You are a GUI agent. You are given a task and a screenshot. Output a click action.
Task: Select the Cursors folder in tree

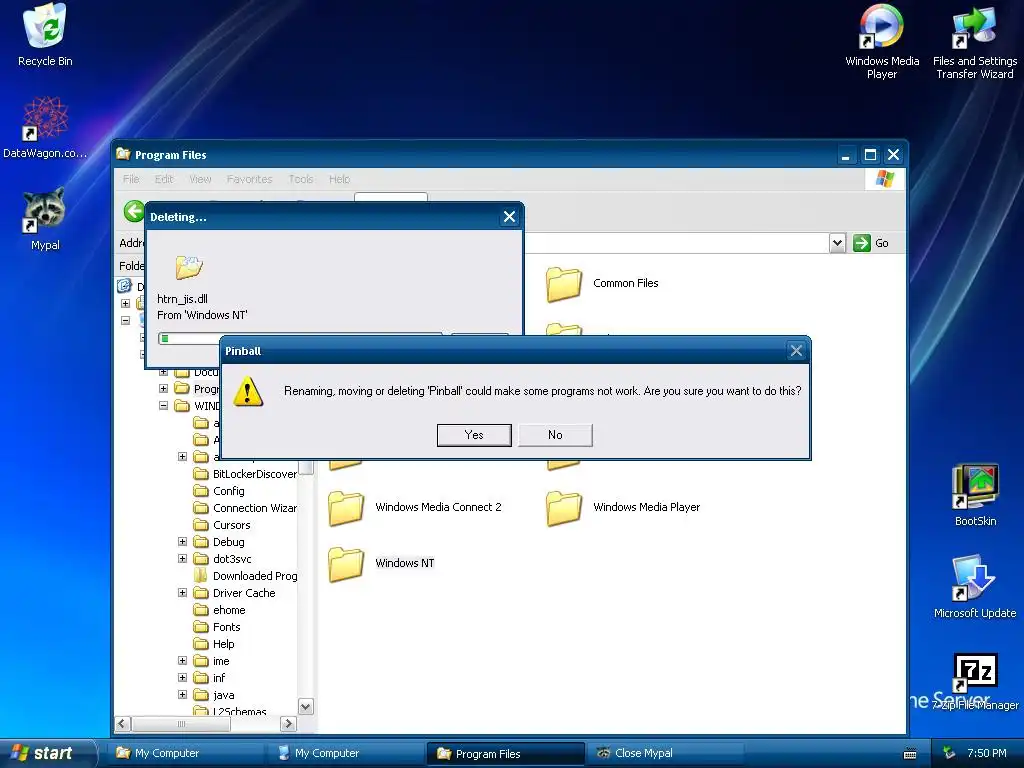[222, 525]
